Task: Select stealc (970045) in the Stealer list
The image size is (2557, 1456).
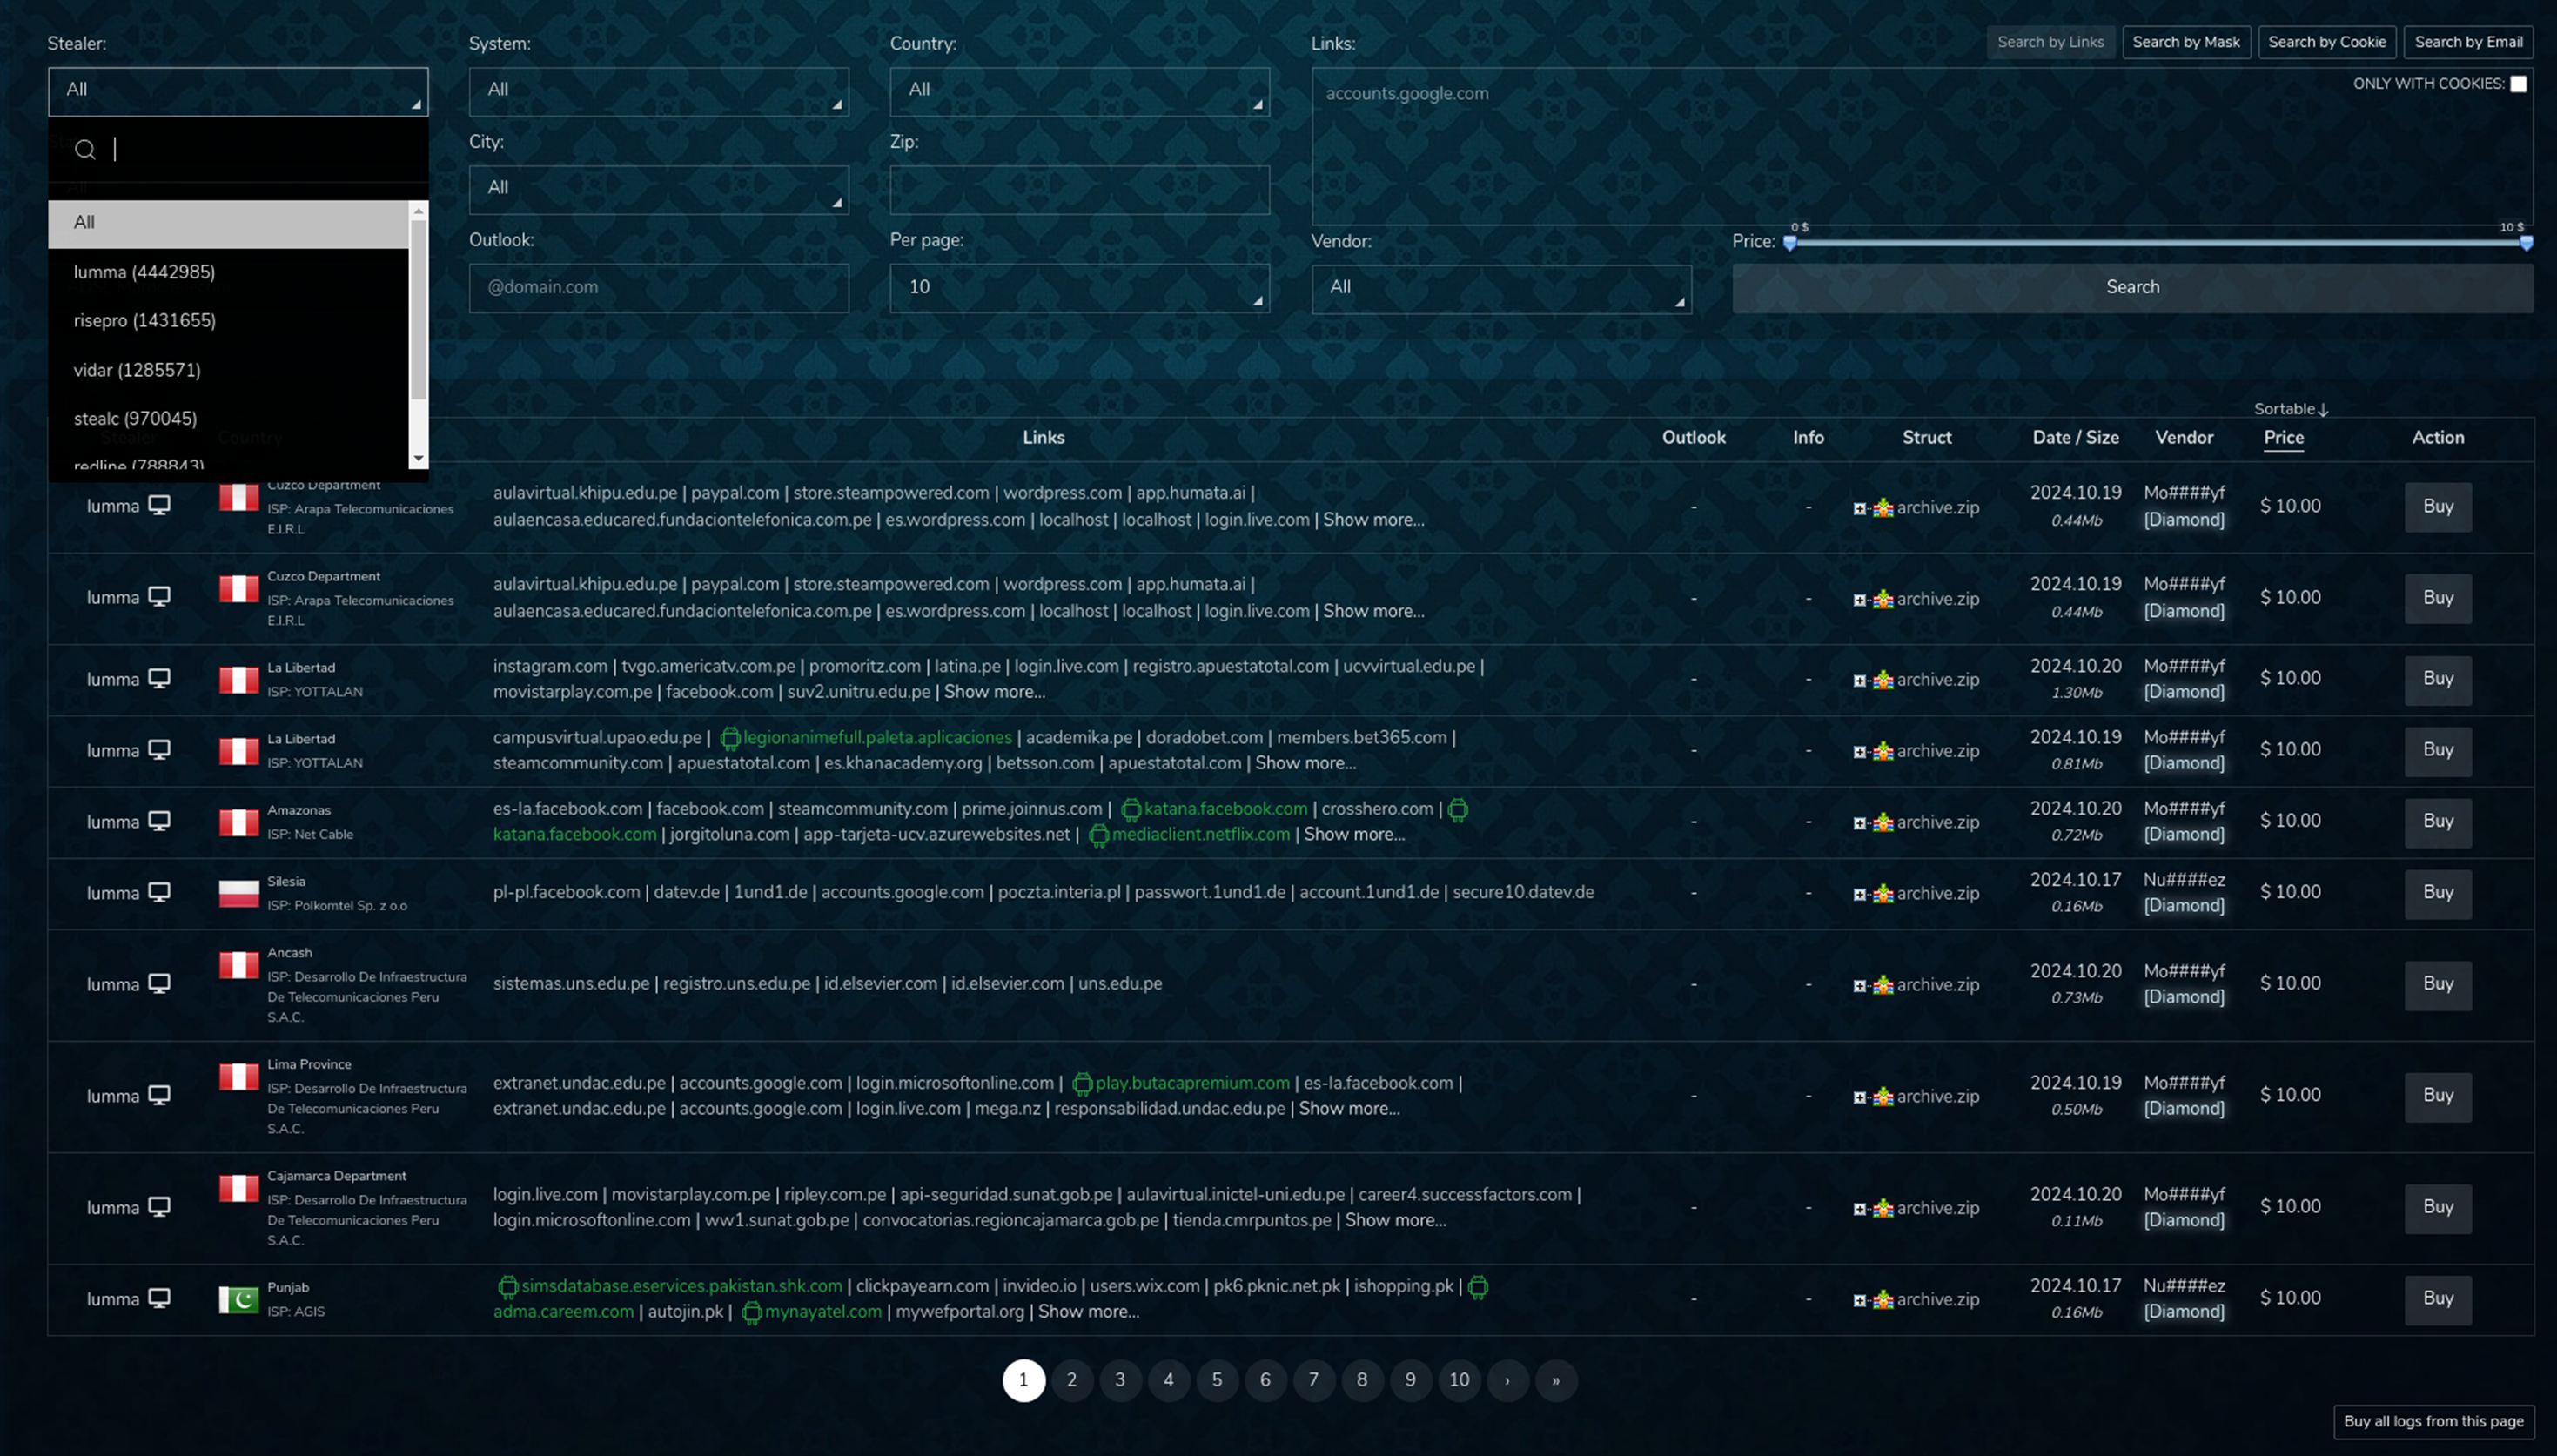Action: (228, 419)
